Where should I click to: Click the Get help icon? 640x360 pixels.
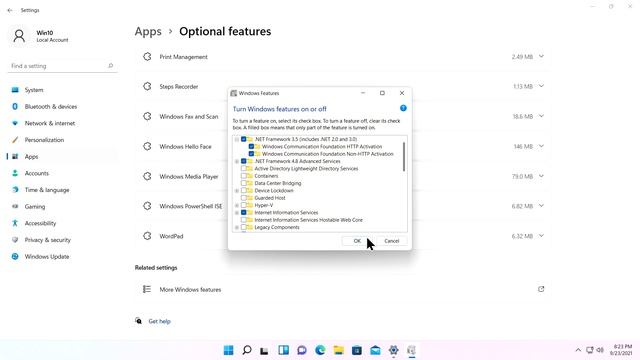coord(139,321)
